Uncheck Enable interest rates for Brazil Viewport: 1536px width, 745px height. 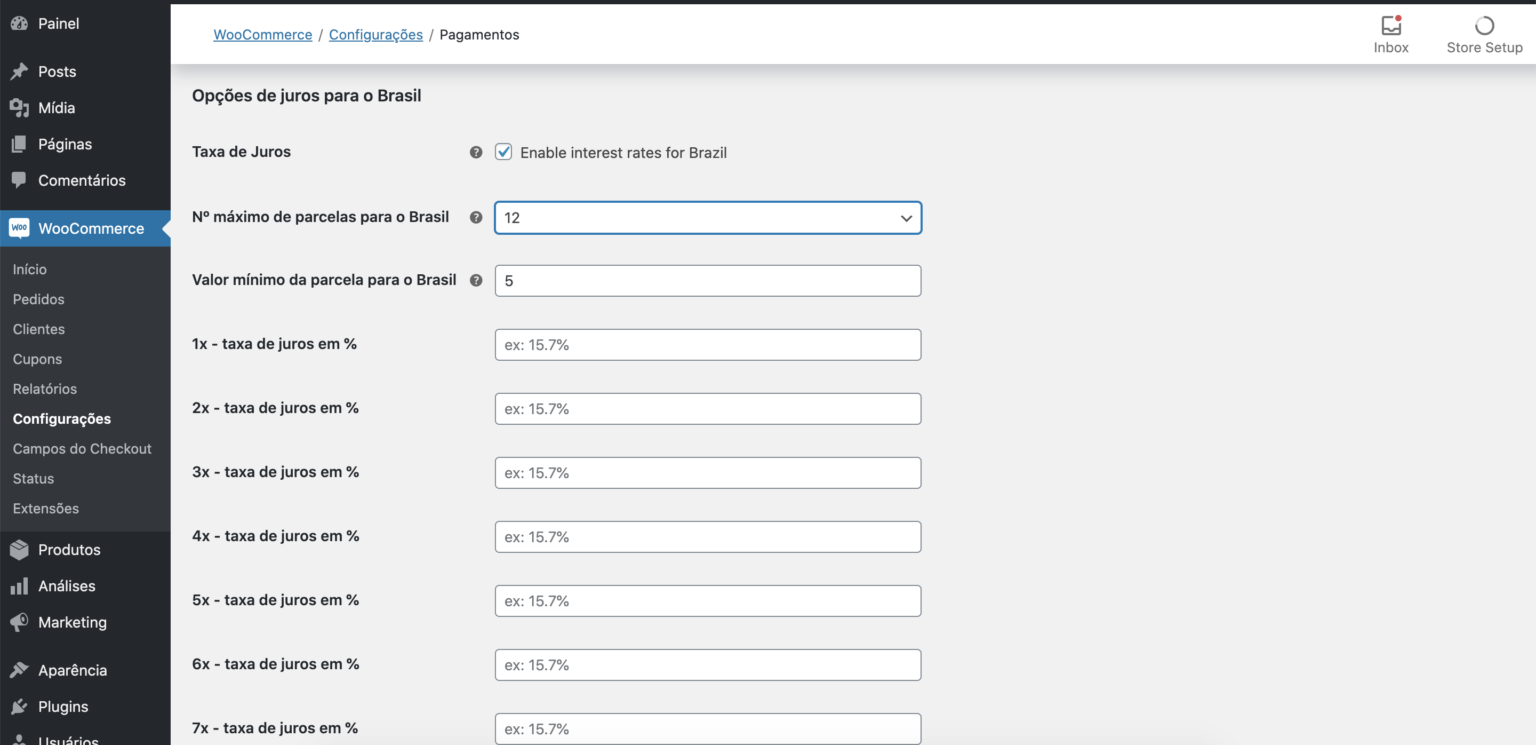click(x=504, y=152)
